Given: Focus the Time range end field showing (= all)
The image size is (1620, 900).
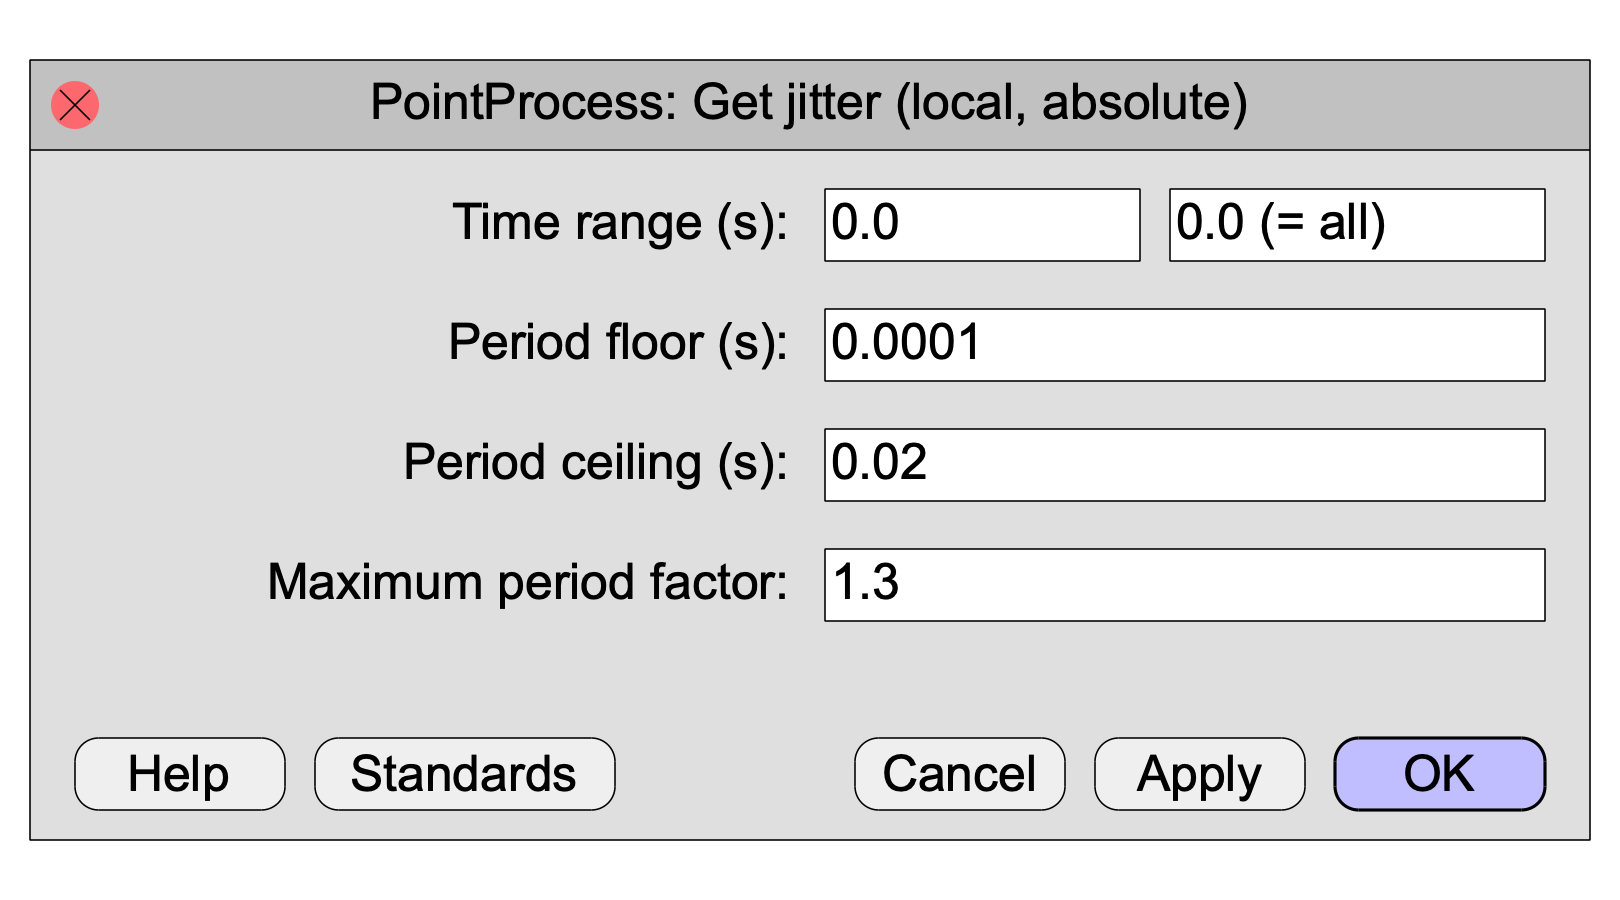Looking at the screenshot, I should (x=1357, y=225).
